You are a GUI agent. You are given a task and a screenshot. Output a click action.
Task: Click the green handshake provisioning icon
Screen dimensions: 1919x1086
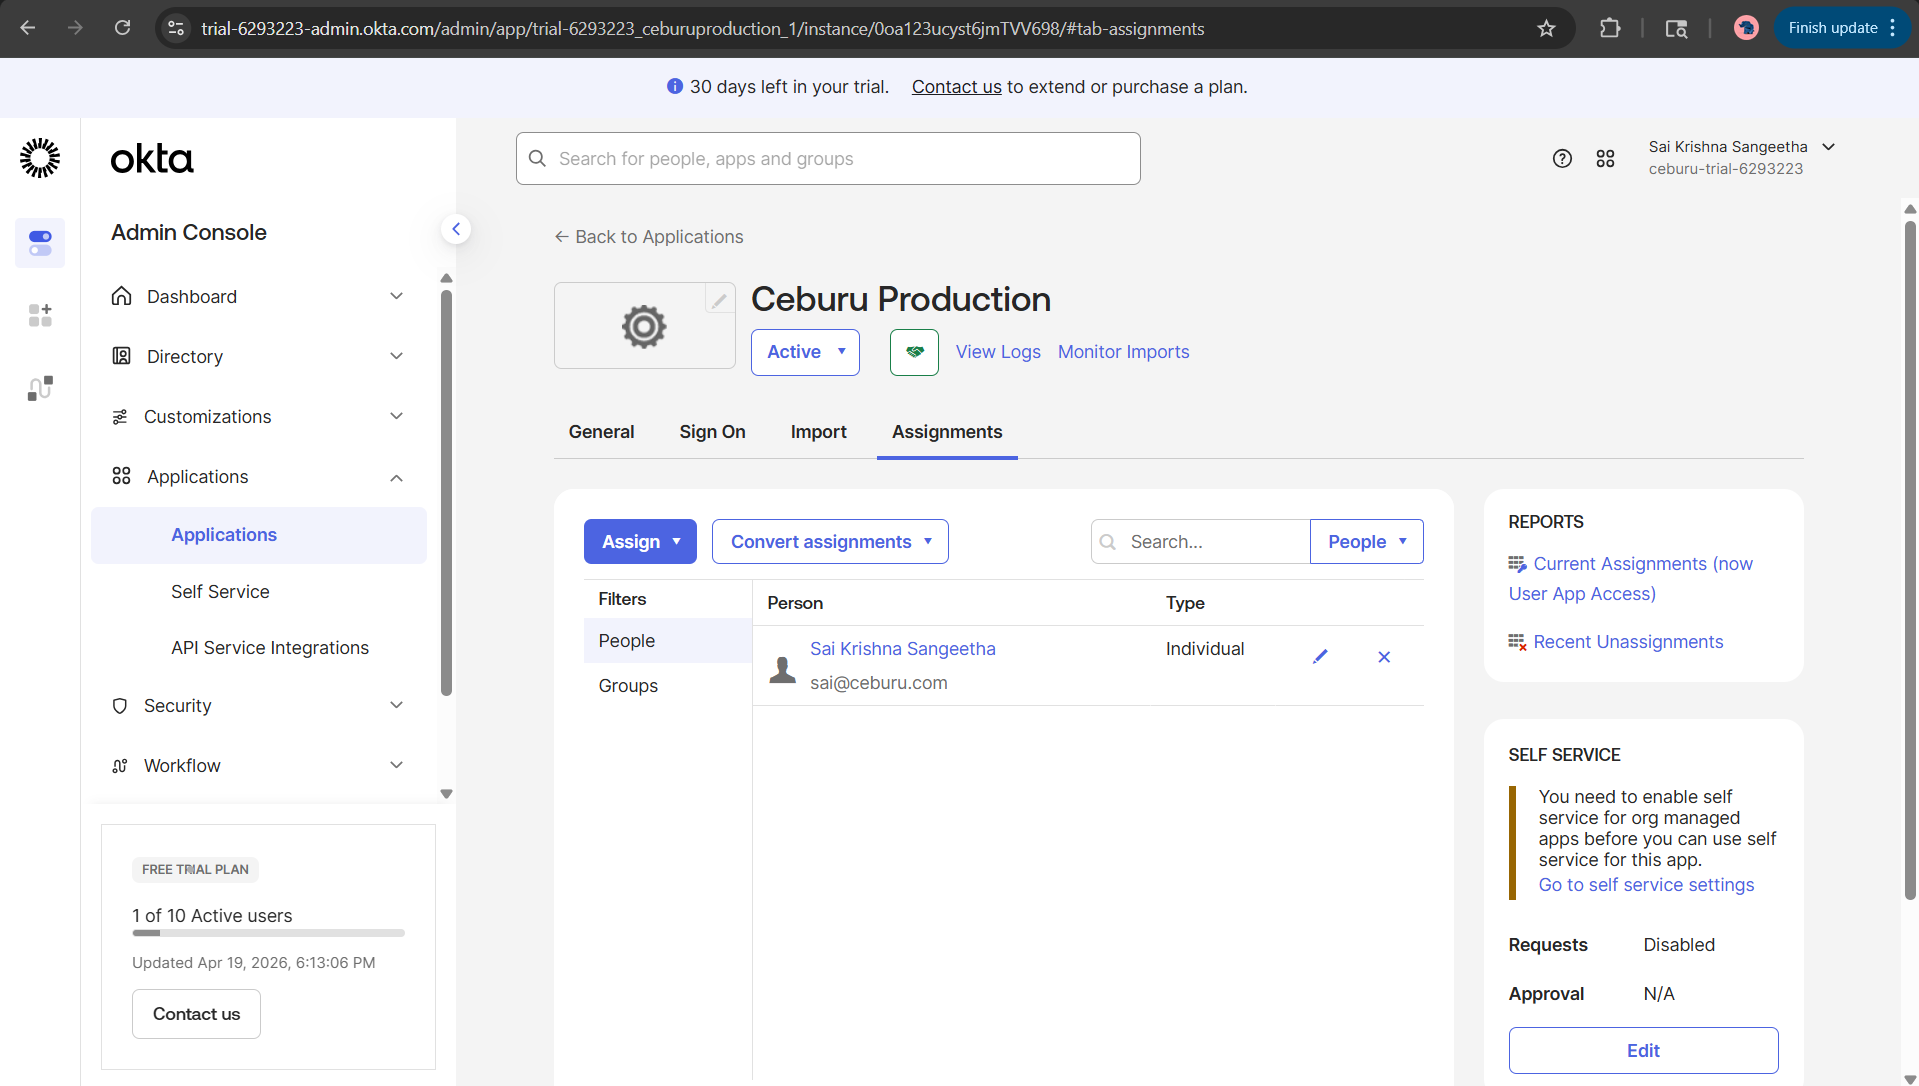(x=914, y=352)
